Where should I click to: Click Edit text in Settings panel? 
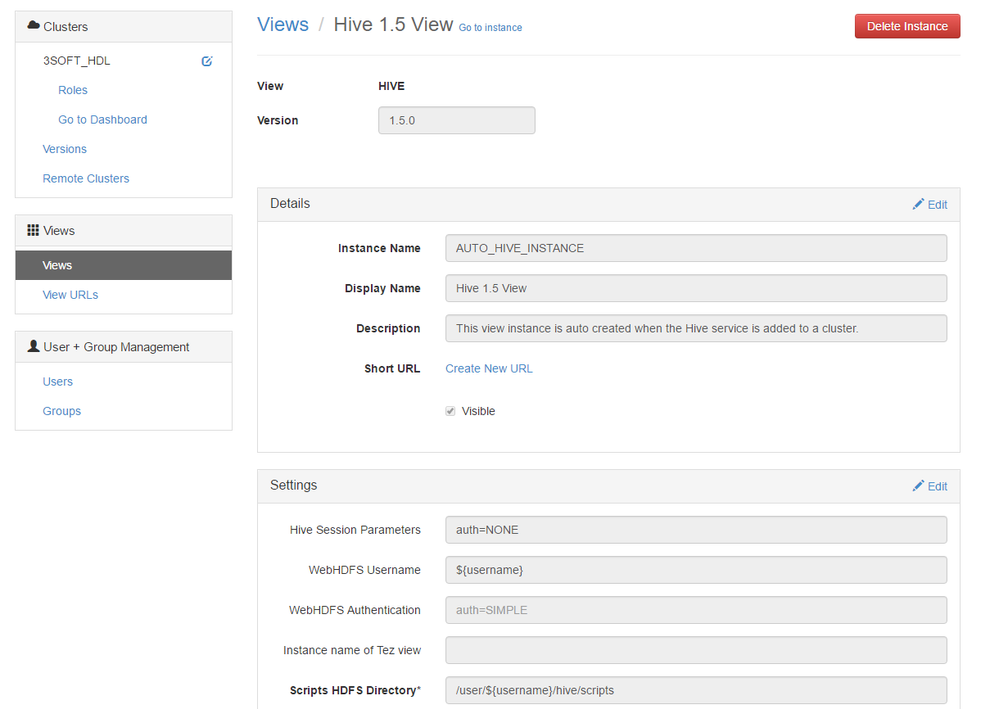pyautogui.click(x=937, y=486)
